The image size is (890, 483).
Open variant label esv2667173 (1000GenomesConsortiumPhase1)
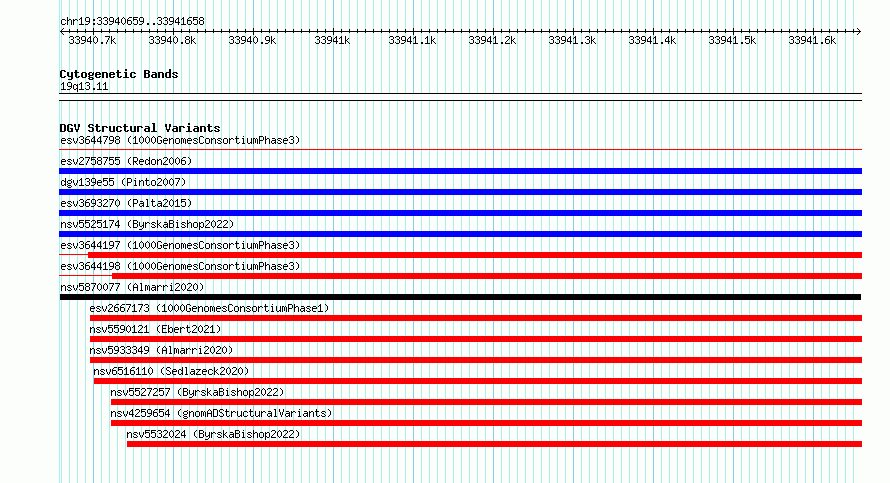point(209,308)
